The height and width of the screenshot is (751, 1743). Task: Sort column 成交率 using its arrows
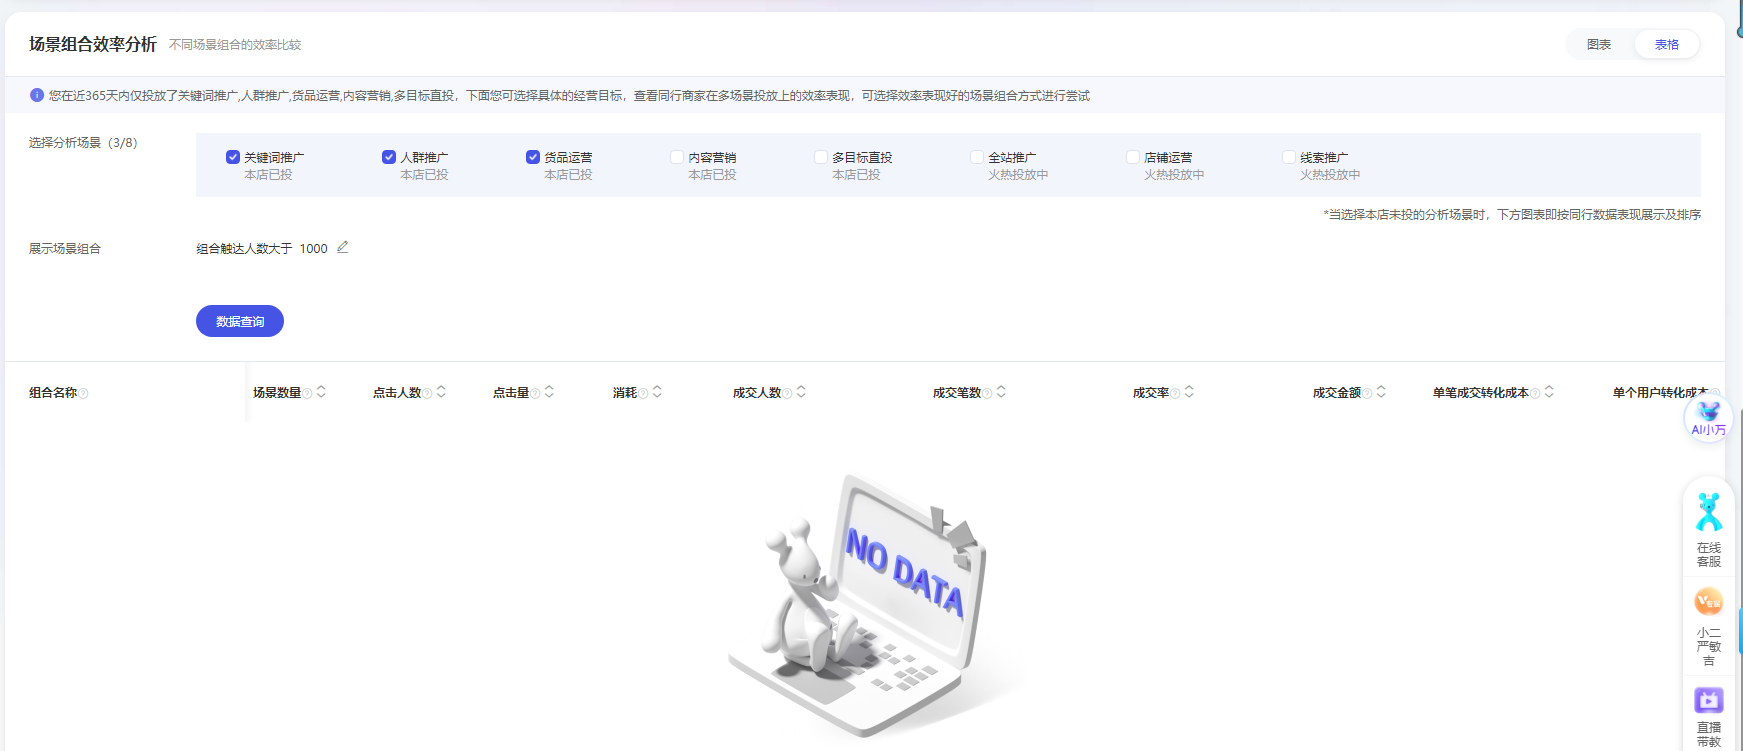point(1189,392)
